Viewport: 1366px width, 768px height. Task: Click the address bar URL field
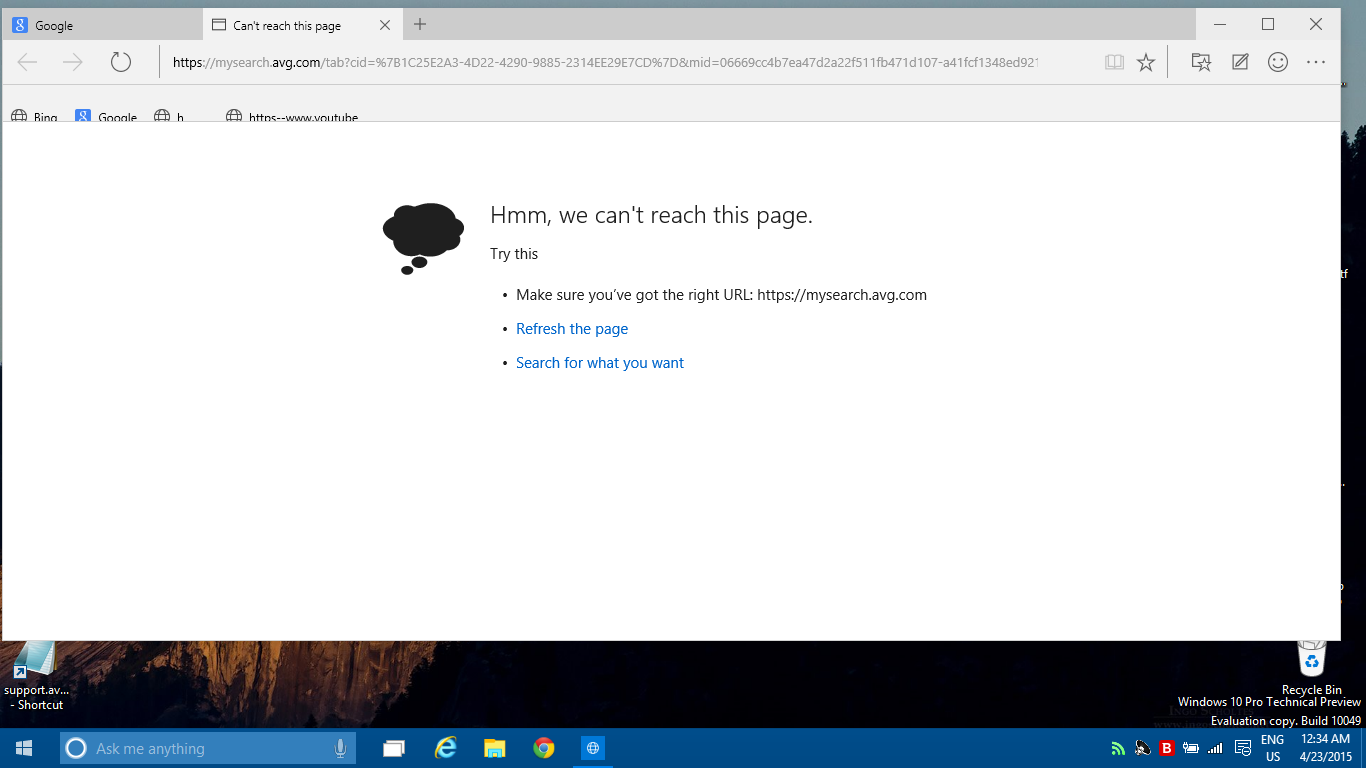click(605, 62)
